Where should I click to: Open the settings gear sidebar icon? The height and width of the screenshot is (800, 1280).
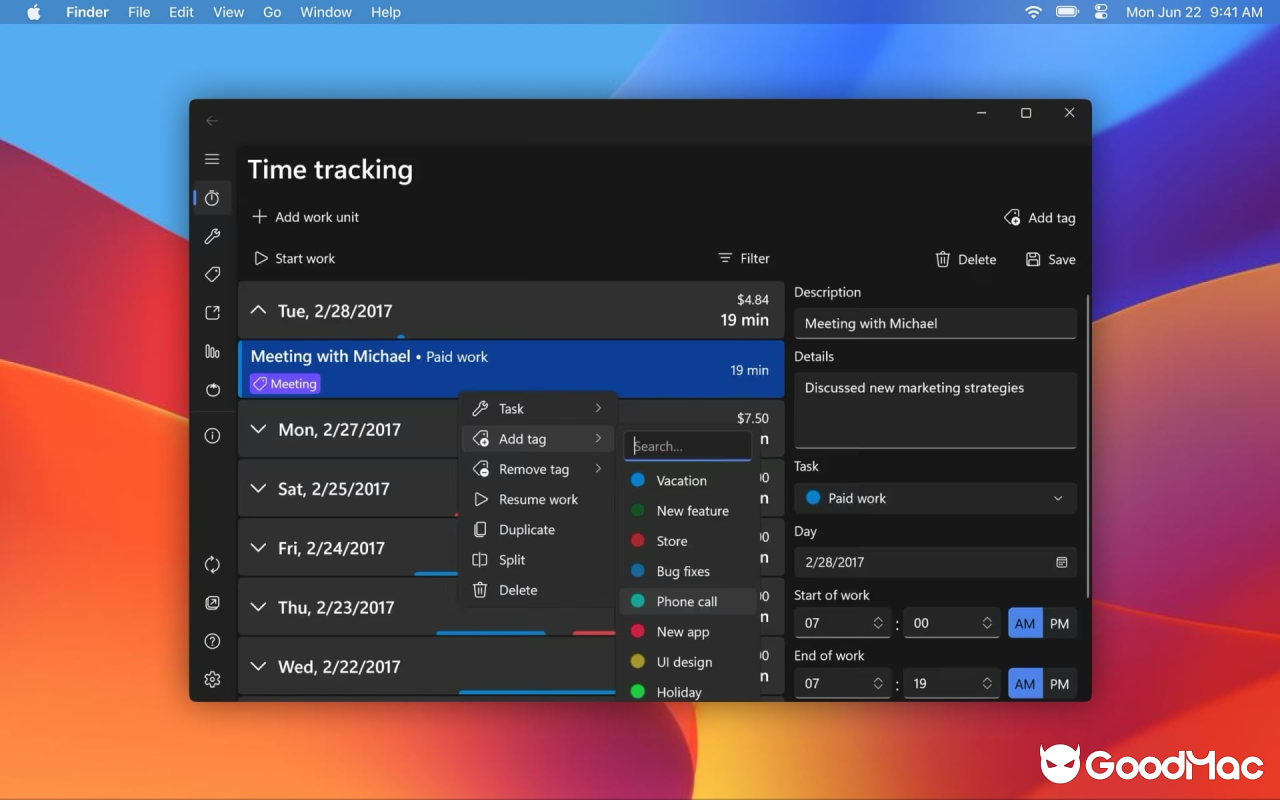(212, 679)
